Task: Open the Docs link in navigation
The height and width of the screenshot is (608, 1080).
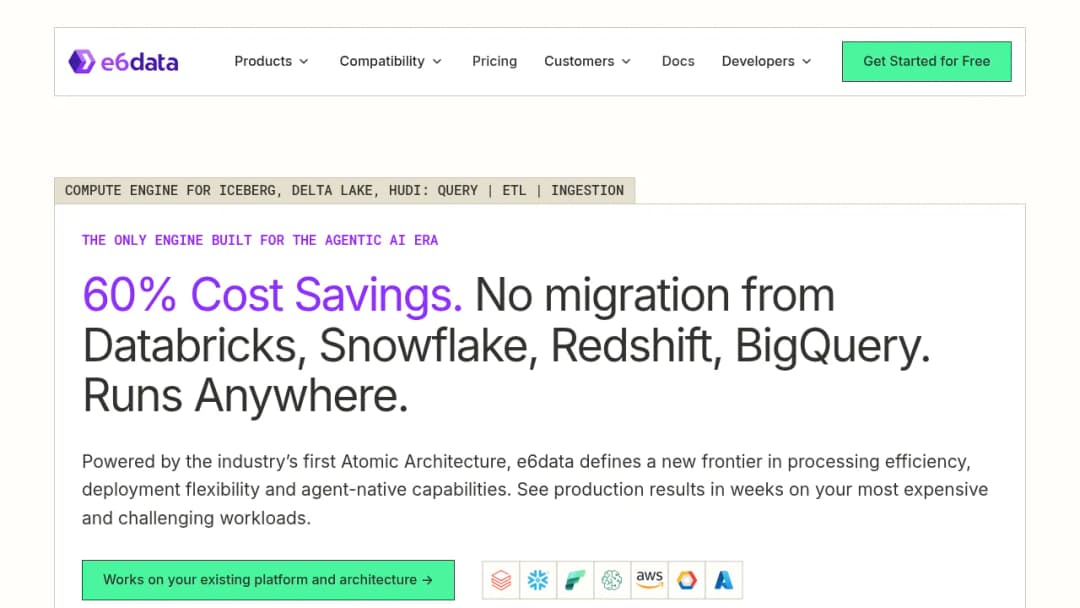Action: [x=678, y=61]
